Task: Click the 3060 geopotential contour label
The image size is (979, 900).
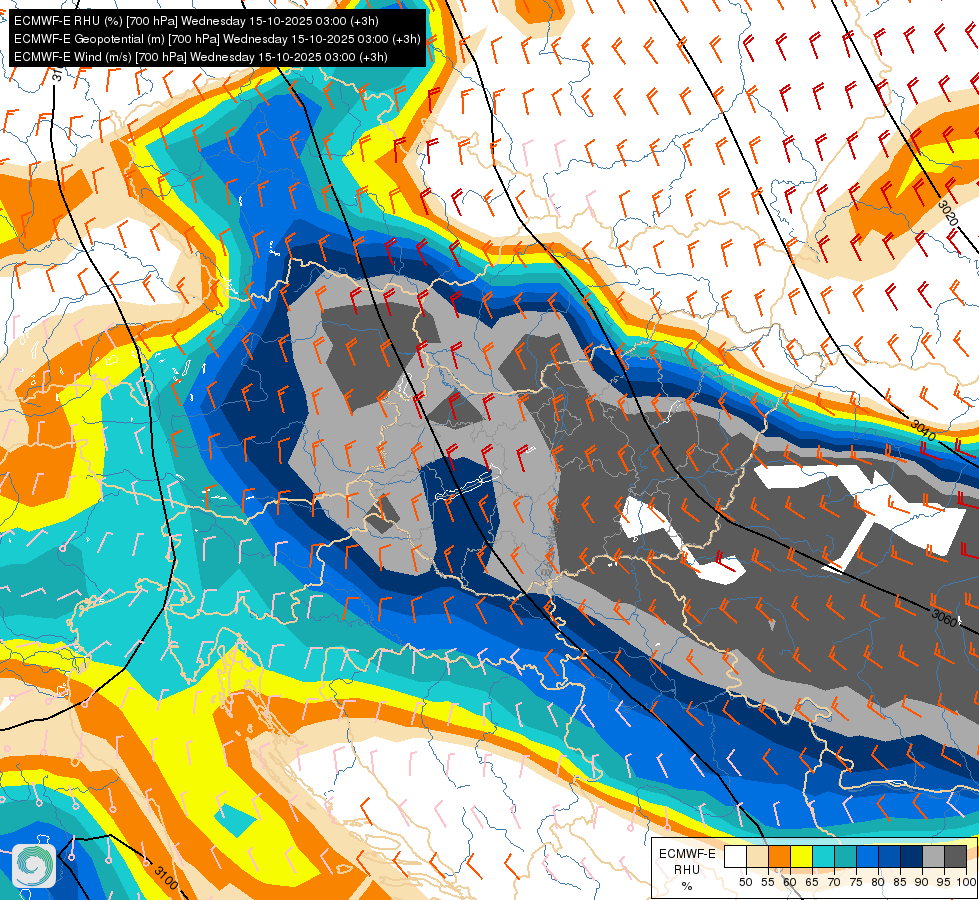Action: point(944,617)
